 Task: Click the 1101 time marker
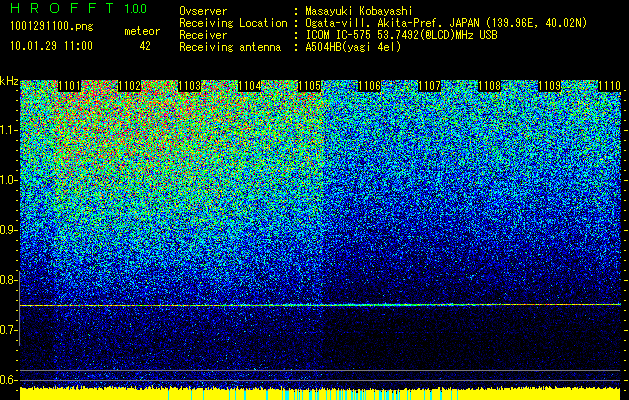(x=69, y=86)
